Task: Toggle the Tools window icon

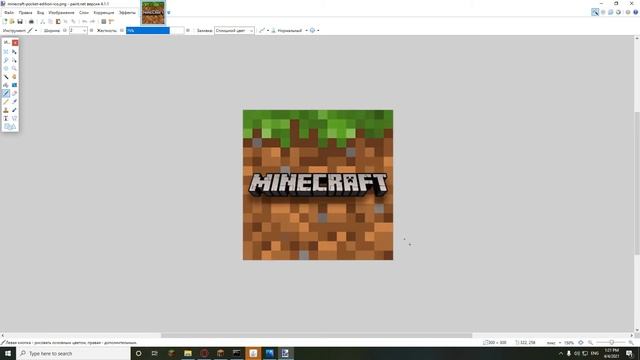Action: (x=595, y=13)
